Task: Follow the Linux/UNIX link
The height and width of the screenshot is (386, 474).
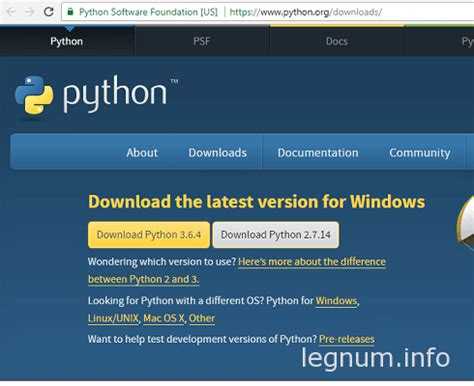Action: click(113, 318)
